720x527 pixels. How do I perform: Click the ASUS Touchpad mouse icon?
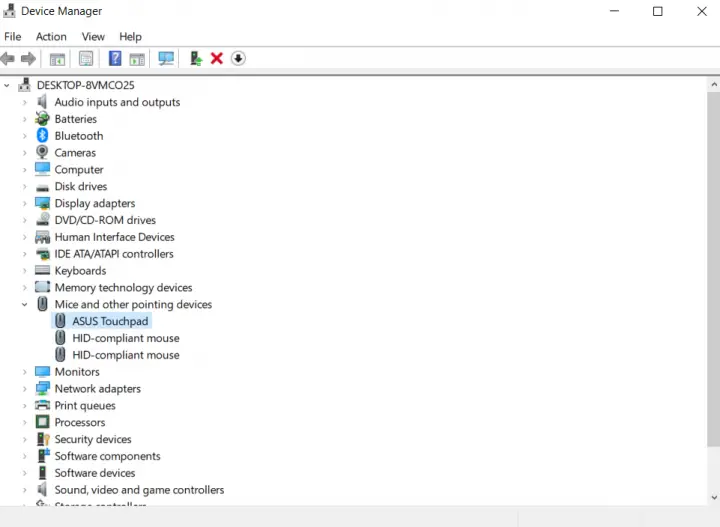(x=60, y=320)
